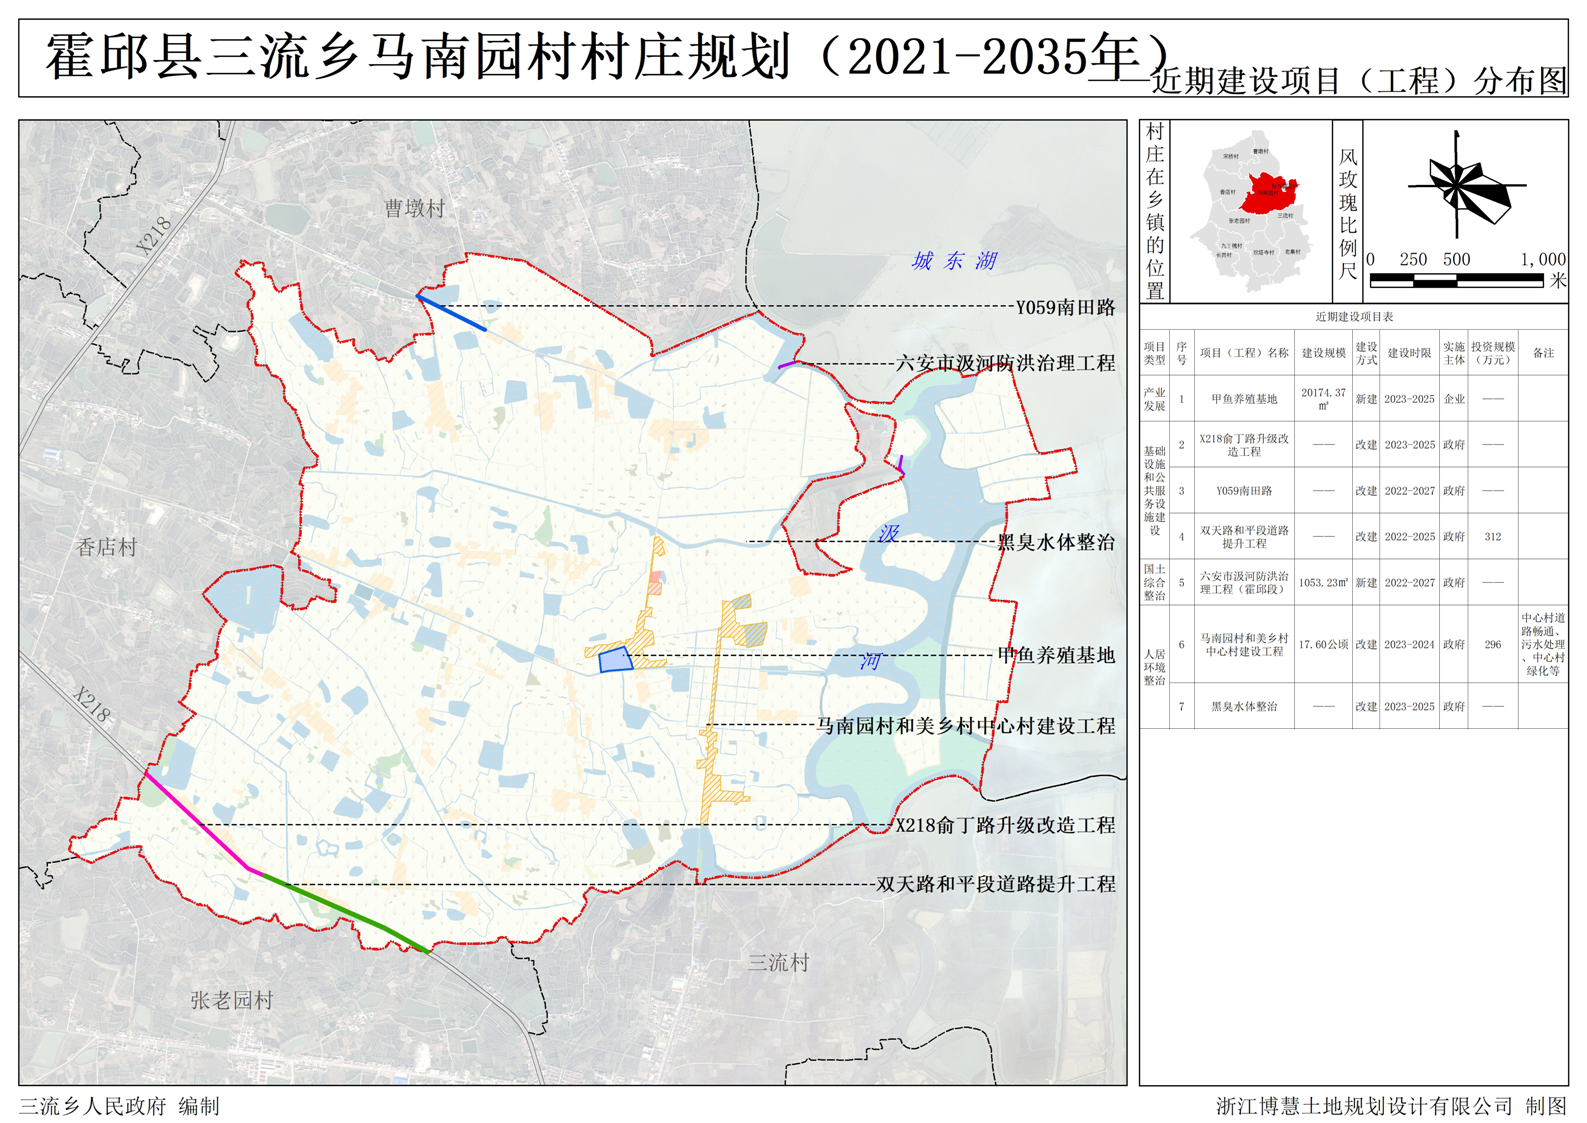Click investment value 312 in table
1587x1123 pixels.
[1492, 537]
